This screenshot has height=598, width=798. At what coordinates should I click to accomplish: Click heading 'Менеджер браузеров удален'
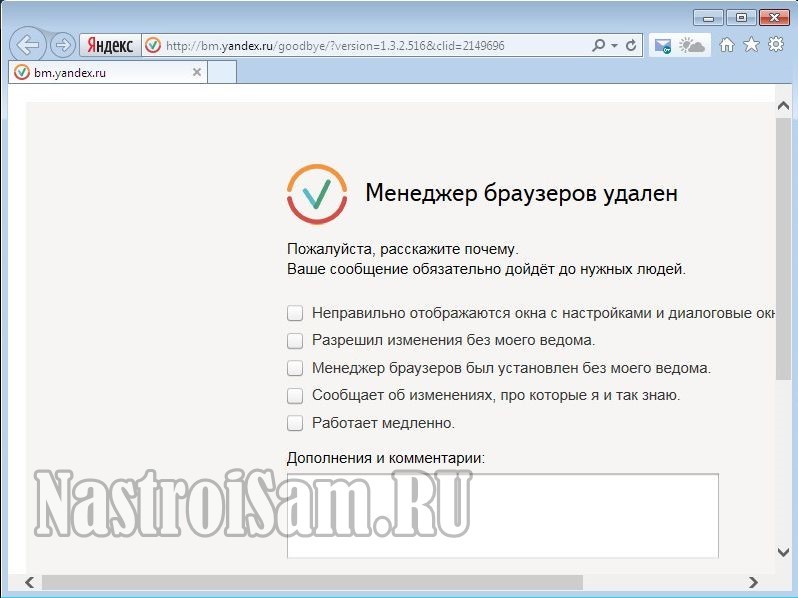tap(522, 193)
